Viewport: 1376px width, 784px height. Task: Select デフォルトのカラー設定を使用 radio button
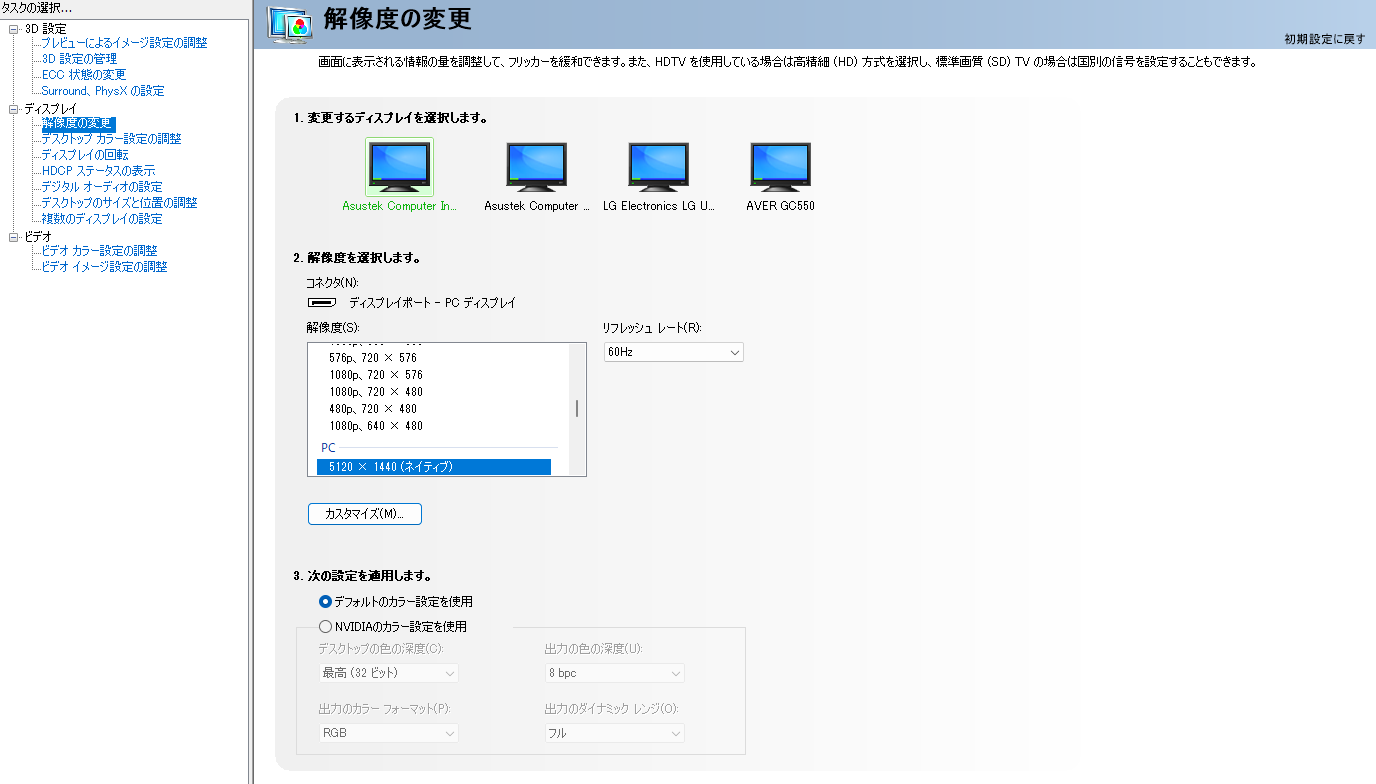tap(325, 602)
